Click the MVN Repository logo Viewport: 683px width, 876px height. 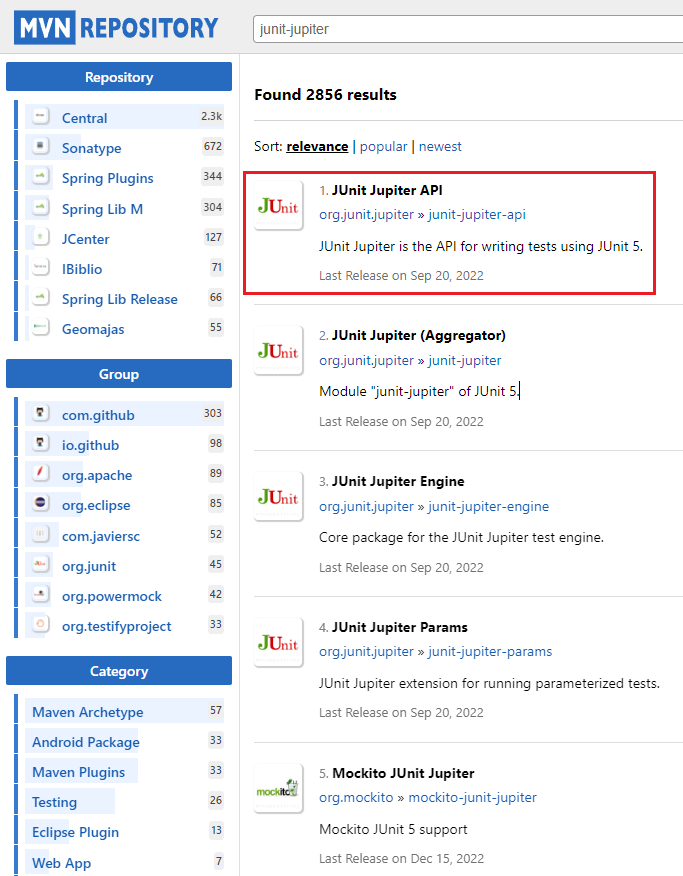click(x=116, y=27)
